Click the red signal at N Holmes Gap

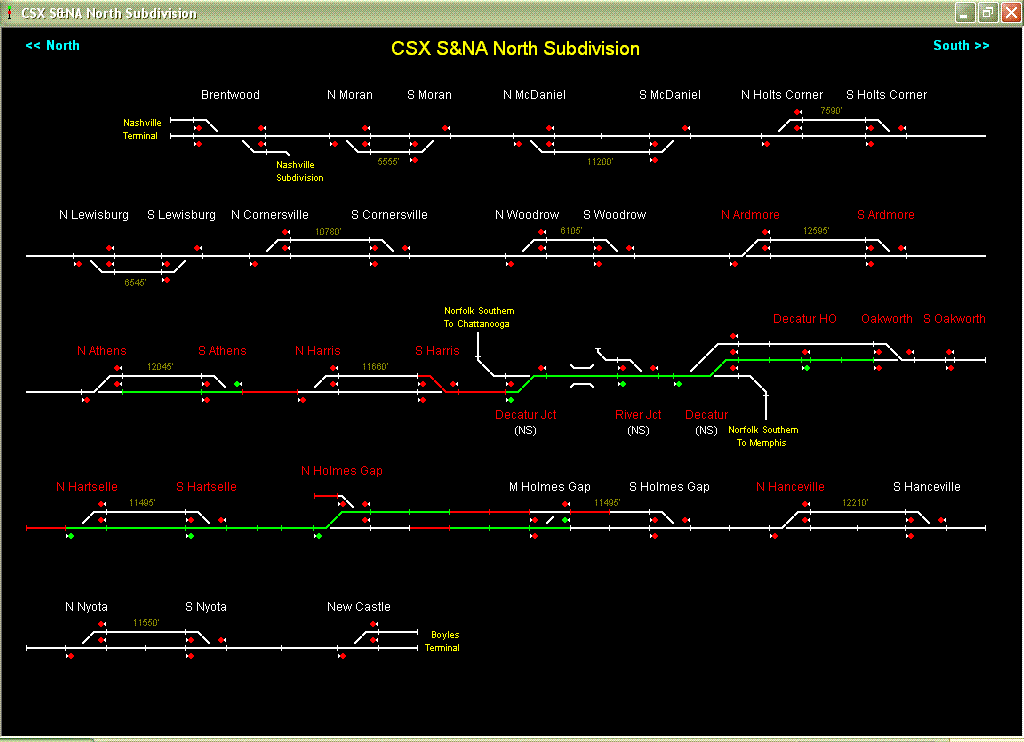click(x=343, y=503)
